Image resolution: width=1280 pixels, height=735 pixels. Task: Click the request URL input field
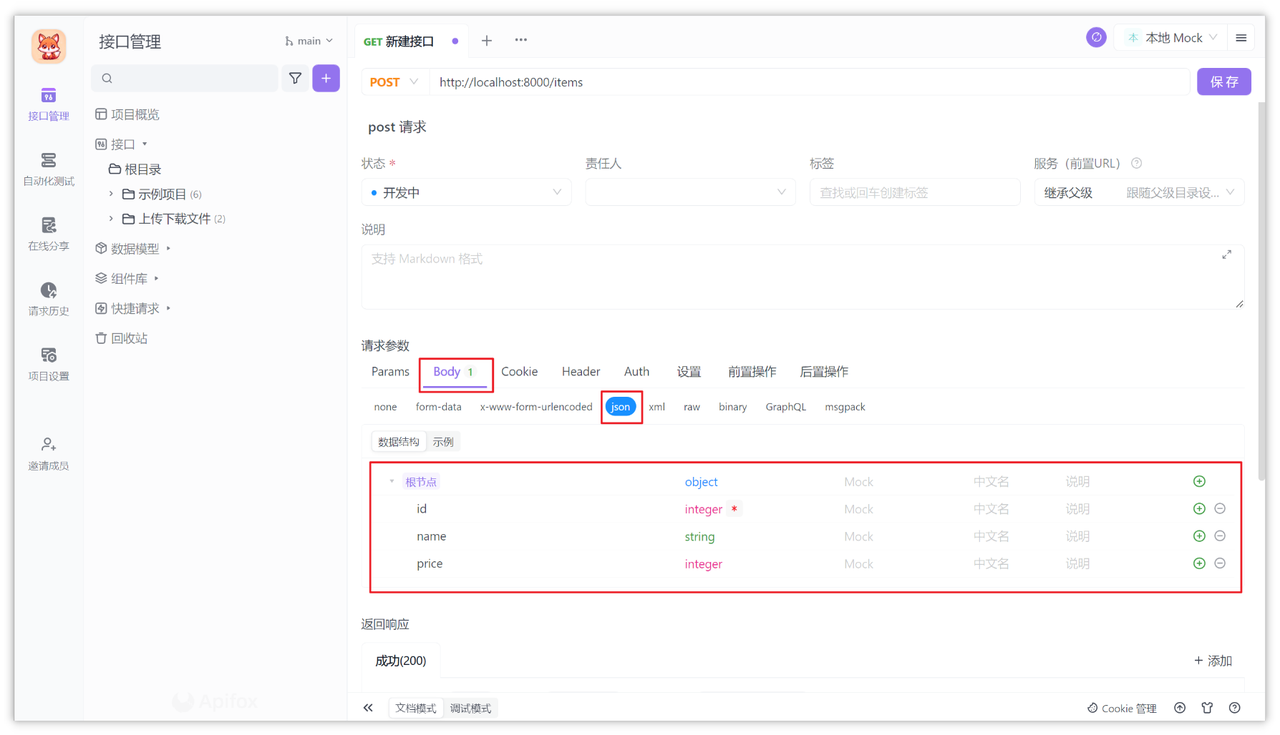(x=810, y=82)
